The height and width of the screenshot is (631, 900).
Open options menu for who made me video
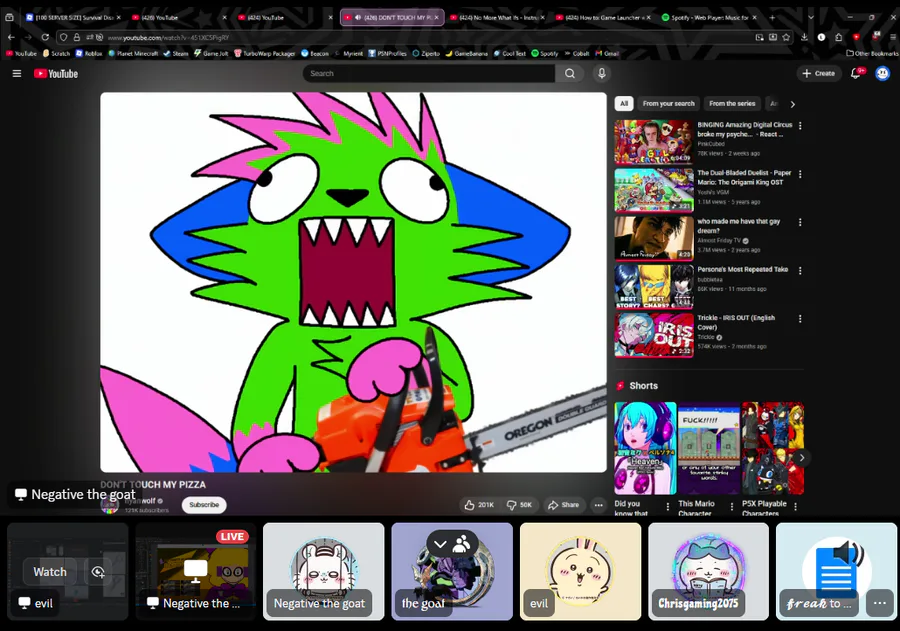point(800,222)
